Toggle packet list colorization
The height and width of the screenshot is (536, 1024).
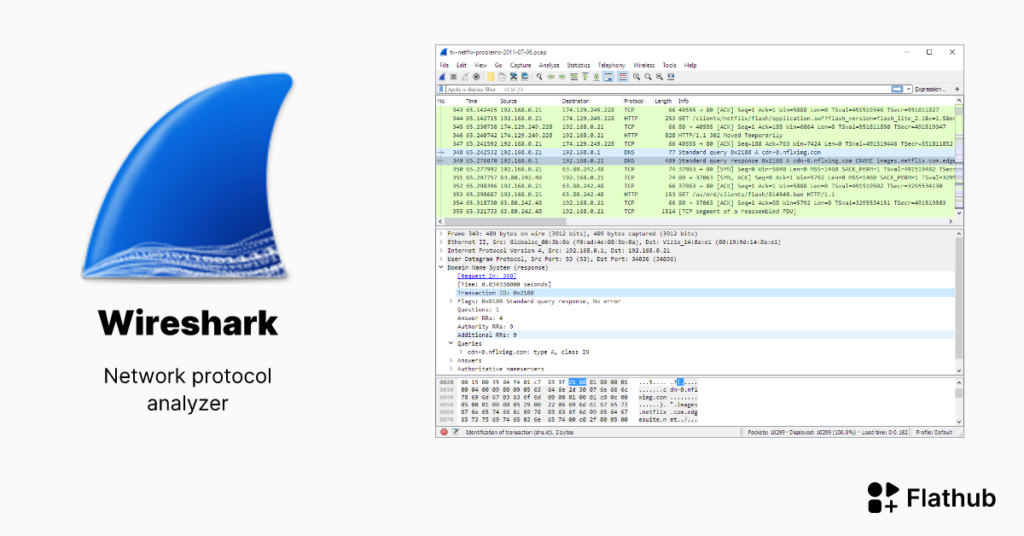622,77
